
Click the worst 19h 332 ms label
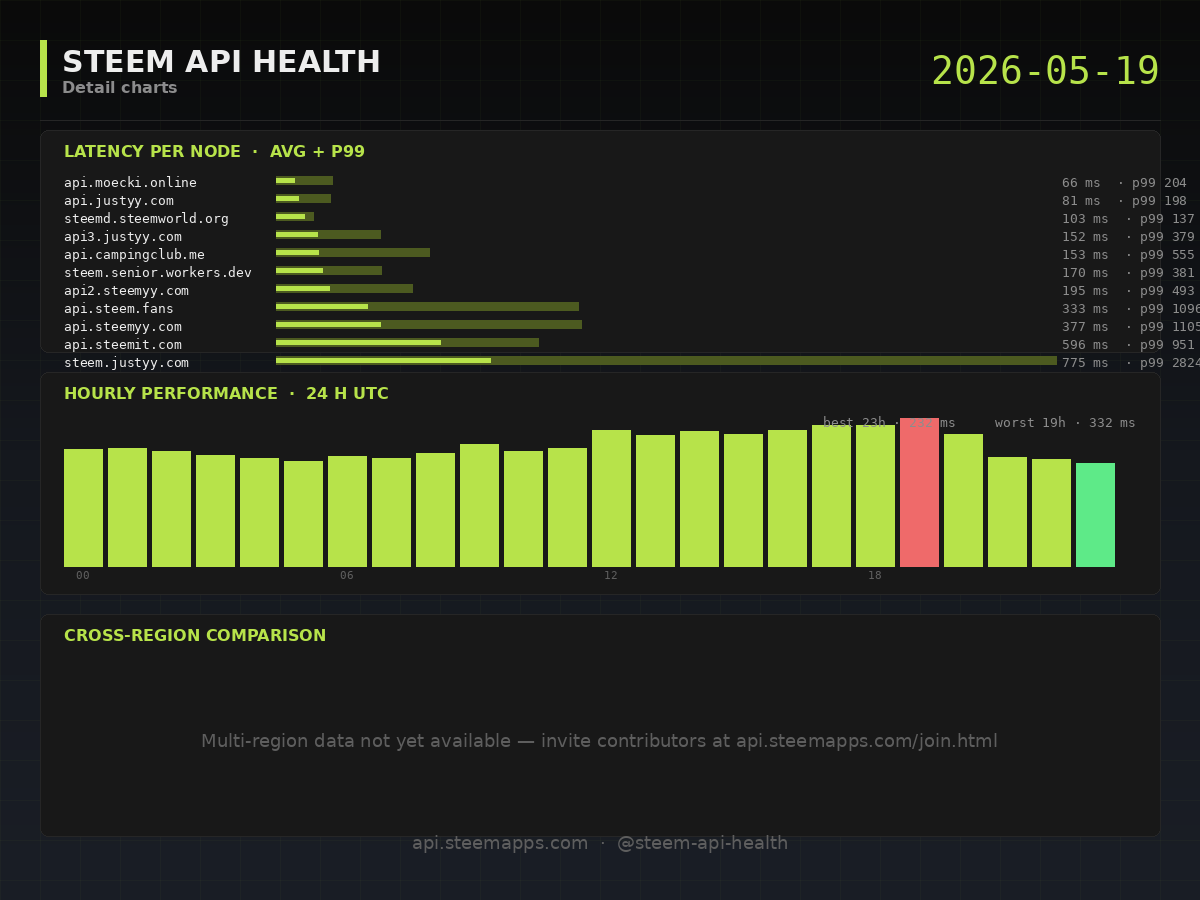pyautogui.click(x=1065, y=423)
